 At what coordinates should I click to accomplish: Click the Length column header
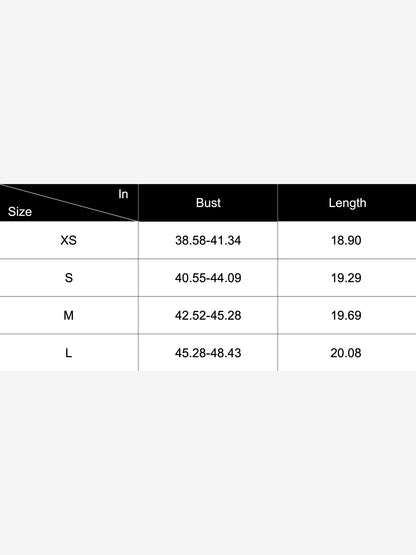coord(347,203)
